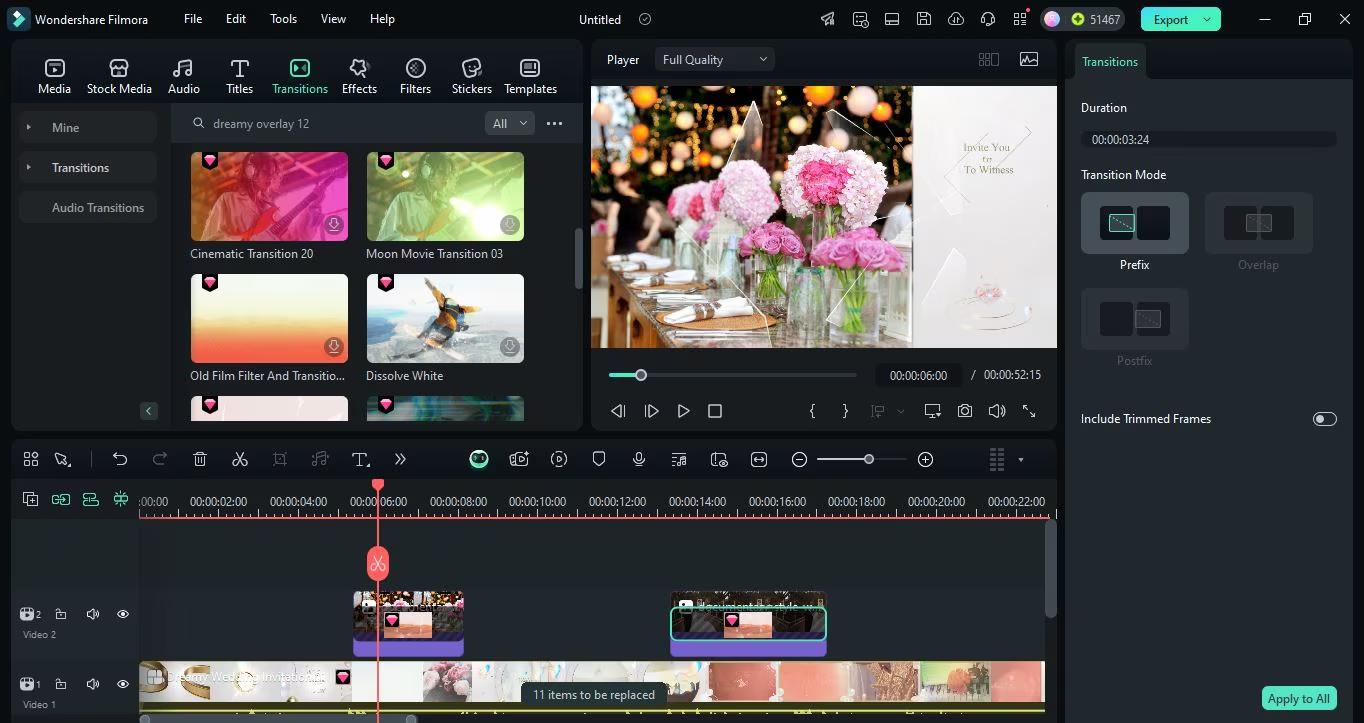The height and width of the screenshot is (723, 1364).
Task: Select Prefix transition mode
Action: (x=1135, y=223)
